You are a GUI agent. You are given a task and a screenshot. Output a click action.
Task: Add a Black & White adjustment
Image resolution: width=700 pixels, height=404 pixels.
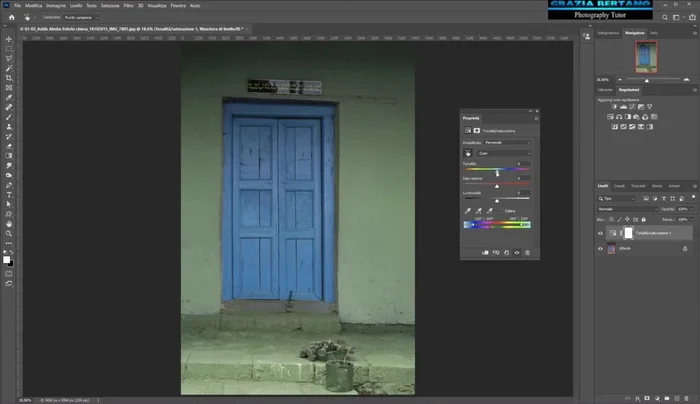tap(628, 117)
